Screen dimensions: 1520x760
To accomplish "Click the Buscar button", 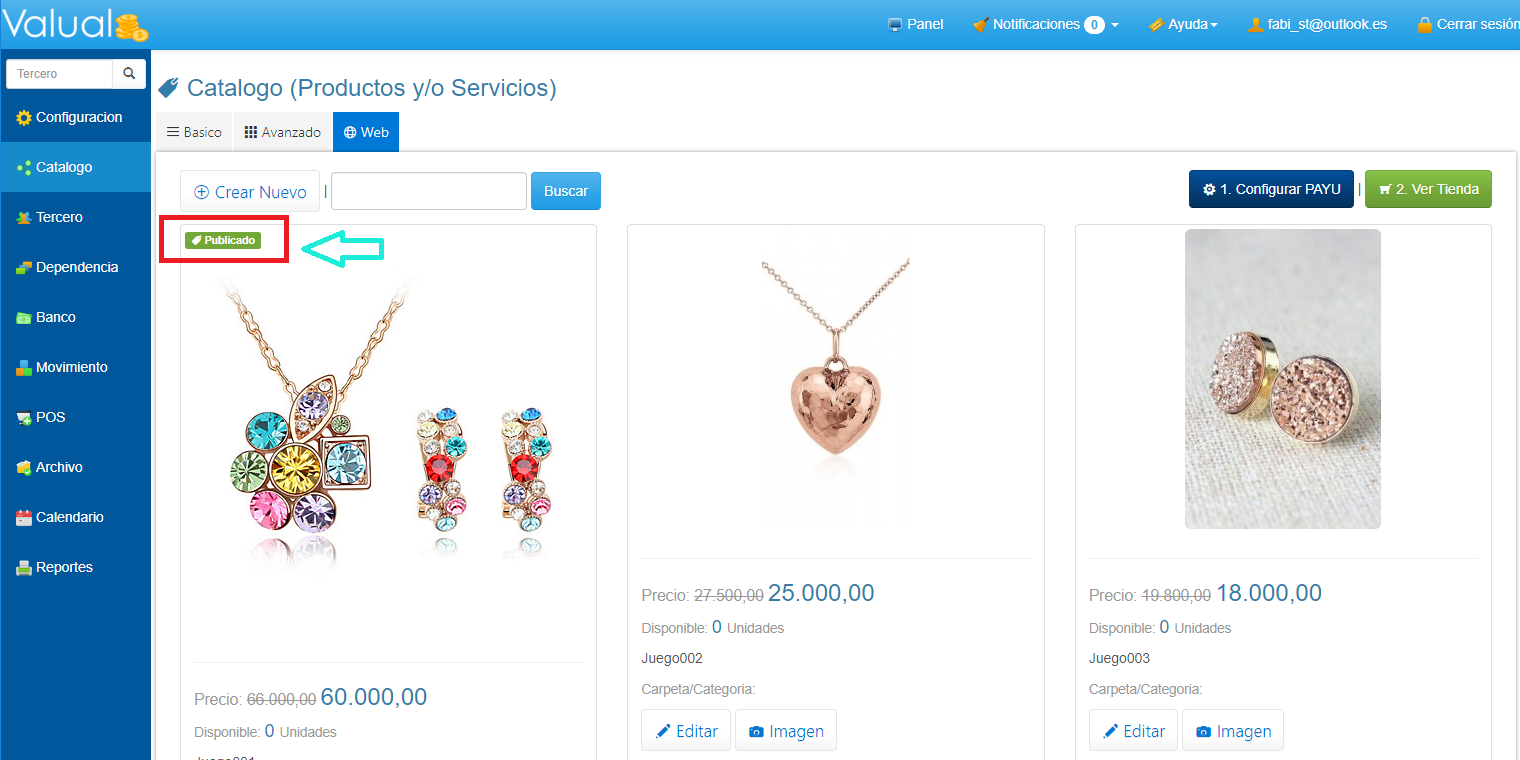I will click(566, 191).
